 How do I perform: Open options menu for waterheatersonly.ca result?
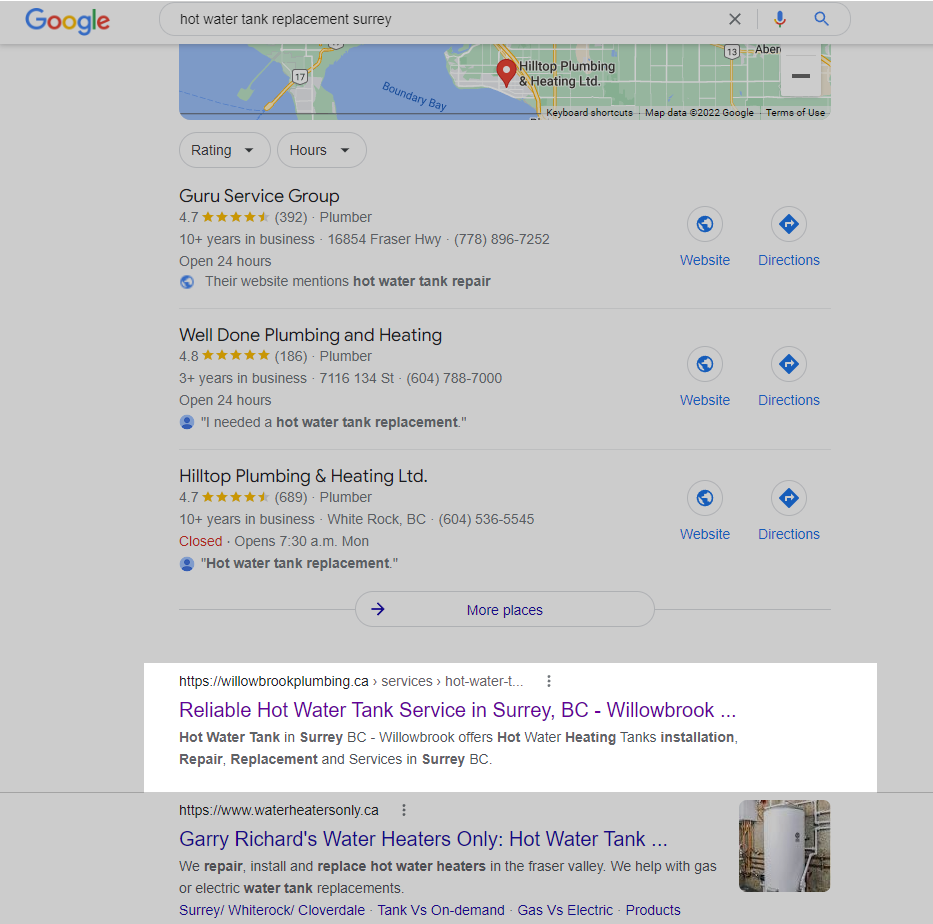[403, 810]
